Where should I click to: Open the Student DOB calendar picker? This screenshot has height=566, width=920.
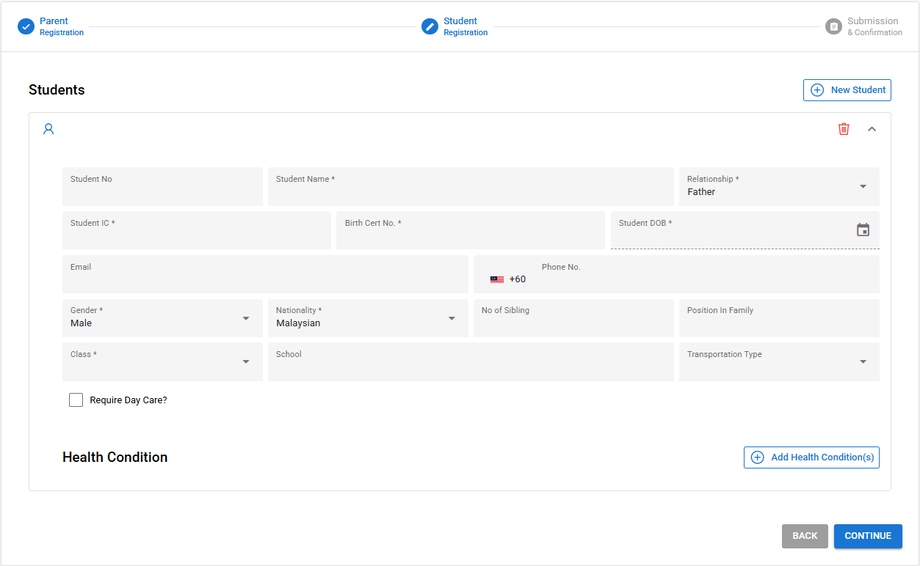(x=863, y=230)
